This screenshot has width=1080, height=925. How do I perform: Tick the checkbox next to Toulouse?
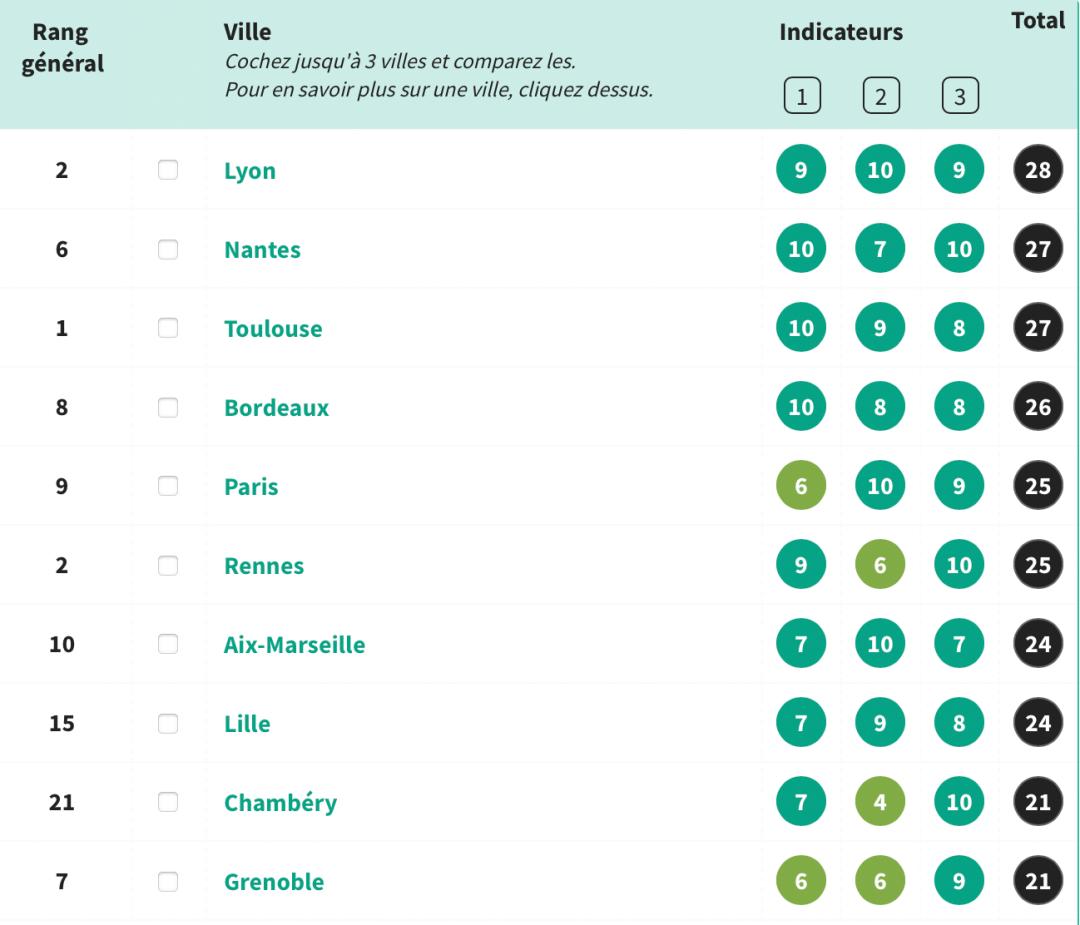pyautogui.click(x=168, y=328)
